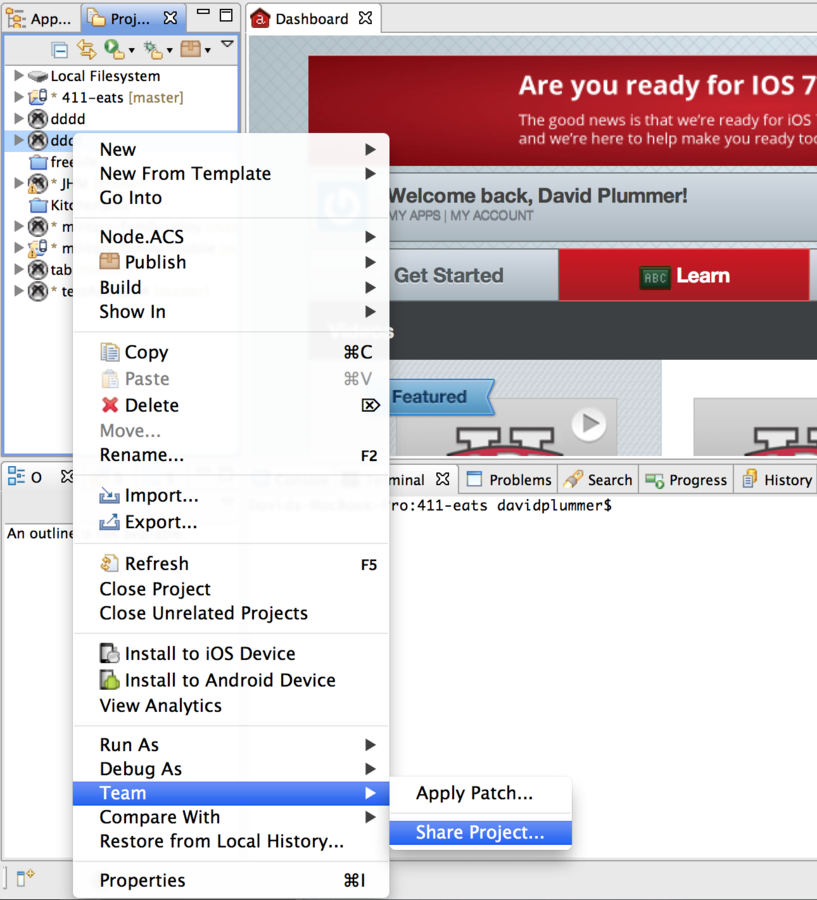Close the Project Explorer tab

tap(171, 18)
